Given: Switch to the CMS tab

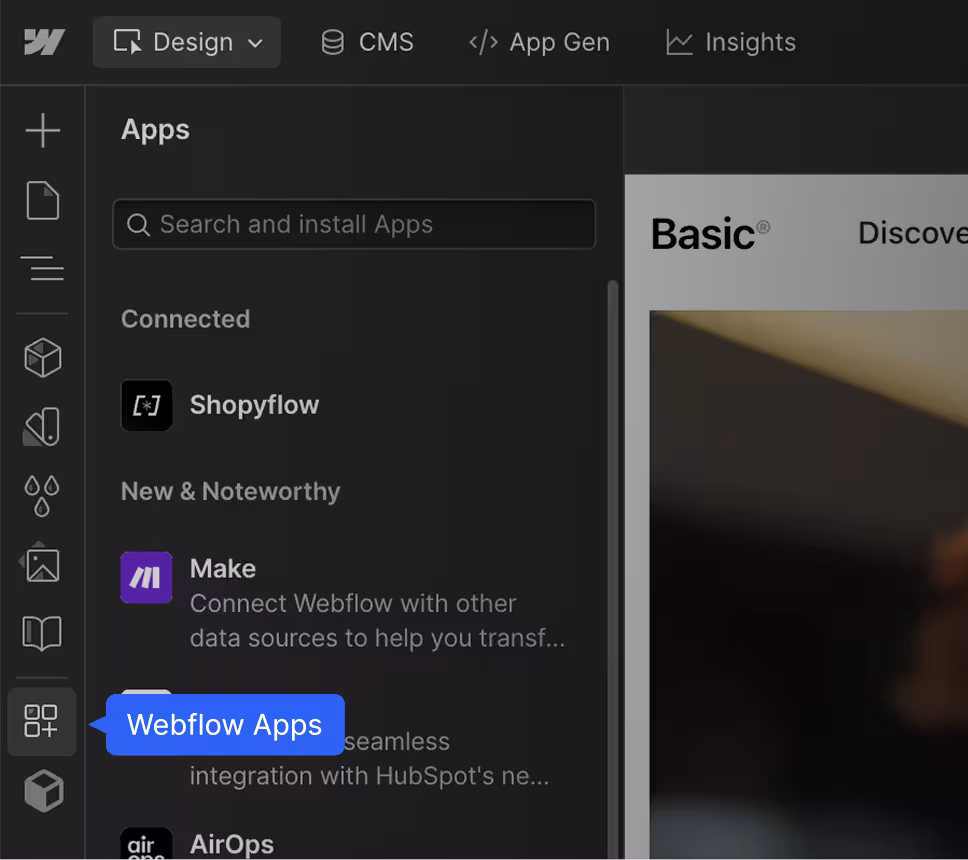Looking at the screenshot, I should click(367, 42).
